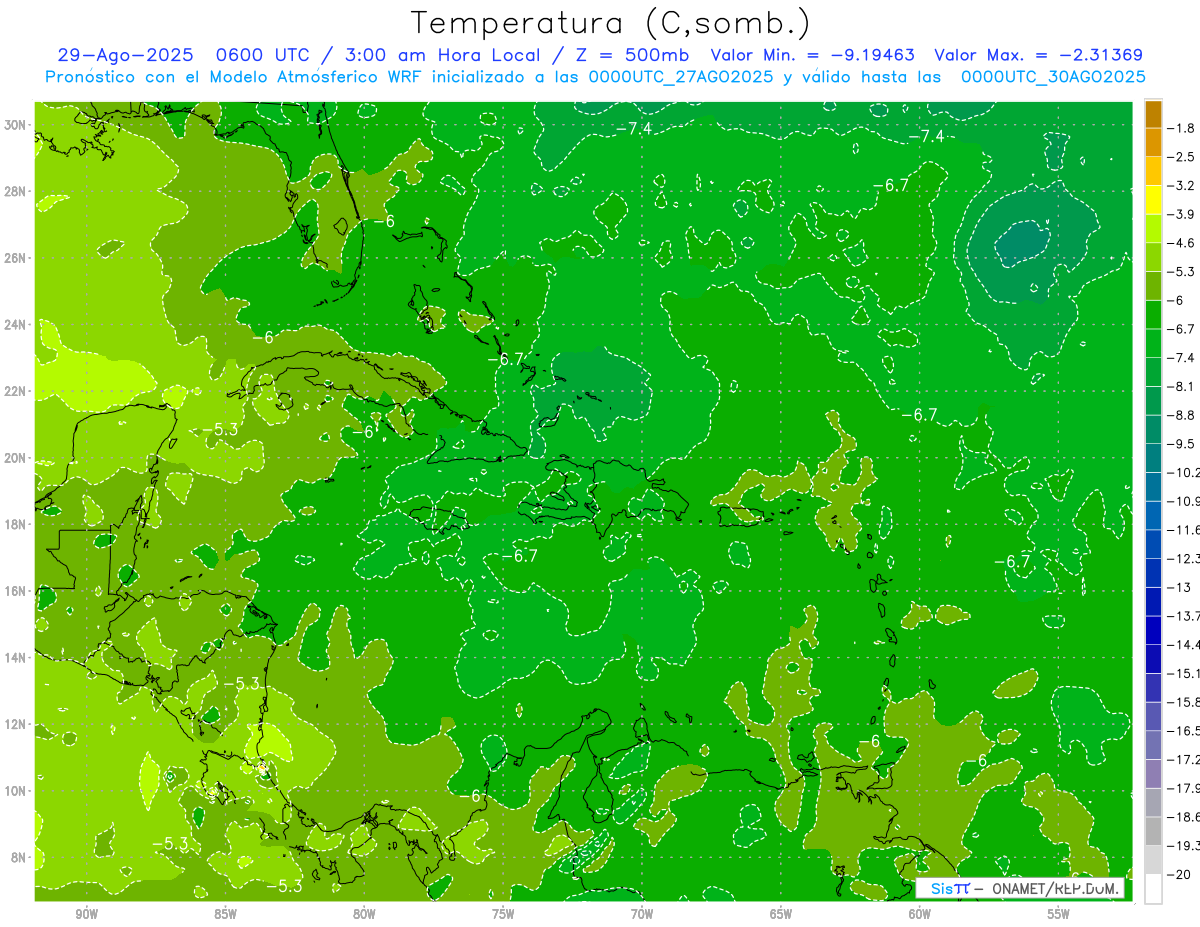The image size is (1200, 927).
Task: Click the '-12.3' color scale label
Action: 1183,559
